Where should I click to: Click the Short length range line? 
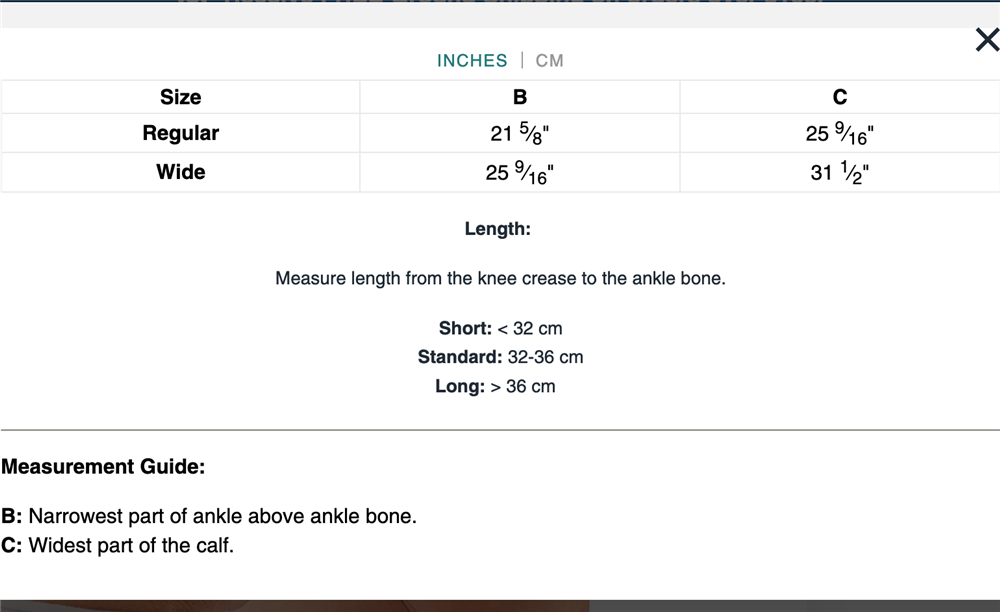pos(501,328)
